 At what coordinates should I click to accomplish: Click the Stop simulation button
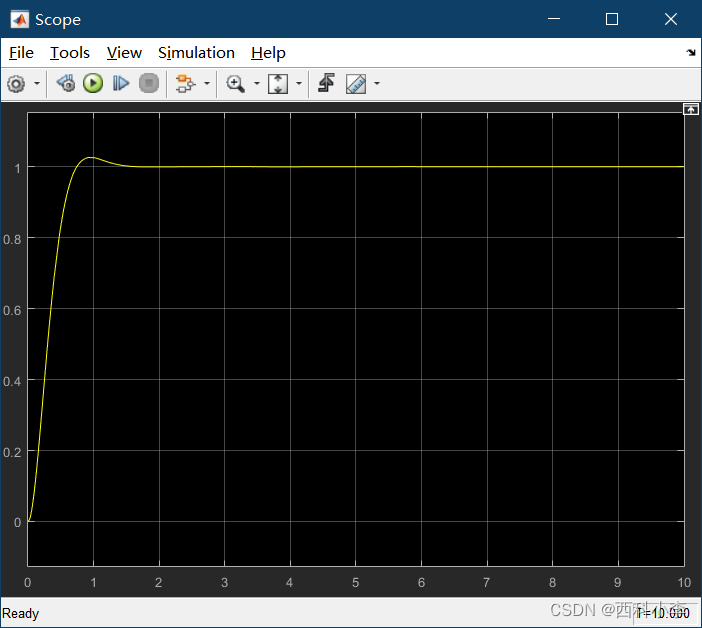pyautogui.click(x=149, y=84)
